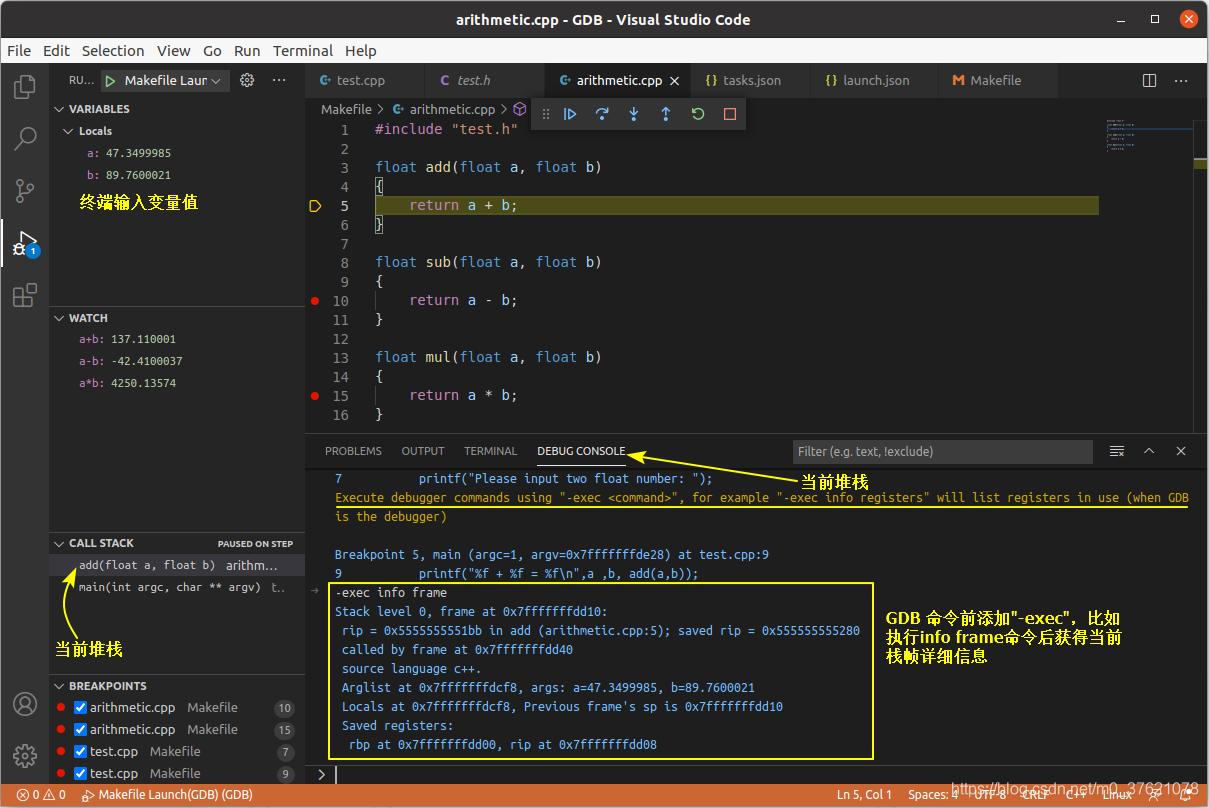Open the File menu
The image size is (1209, 808).
pos(19,51)
